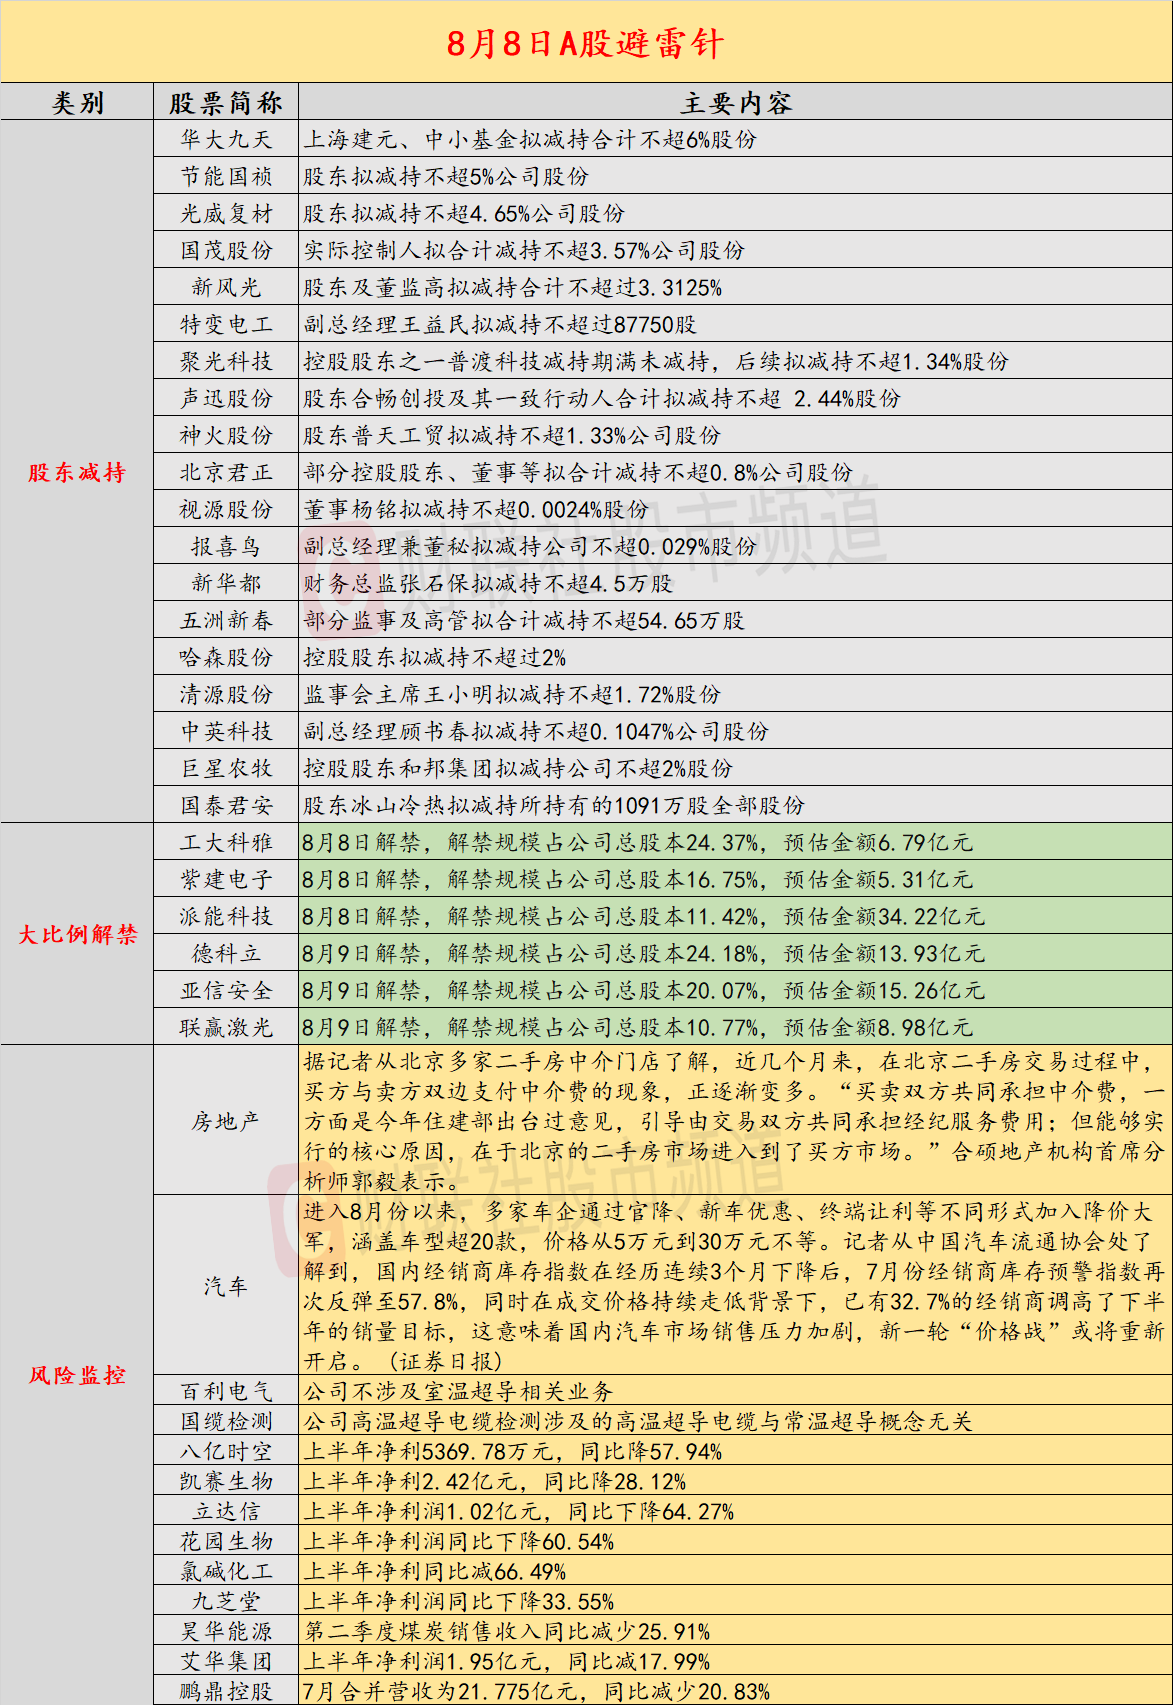Select stock name 巨星农牧

pos(226,768)
